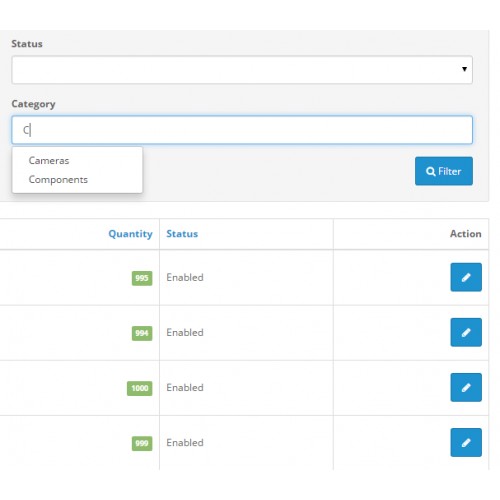The width and height of the screenshot is (500, 500).
Task: Focus the Category input field
Action: [242, 130]
